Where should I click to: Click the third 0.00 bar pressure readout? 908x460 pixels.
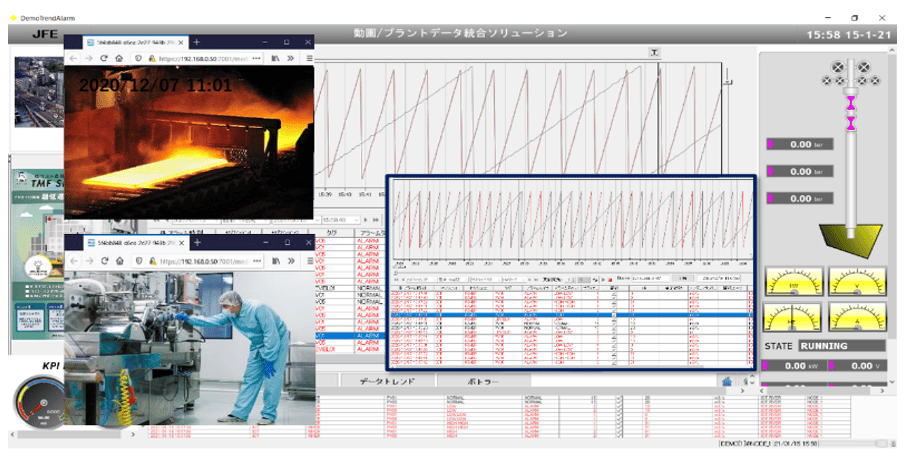pos(800,198)
